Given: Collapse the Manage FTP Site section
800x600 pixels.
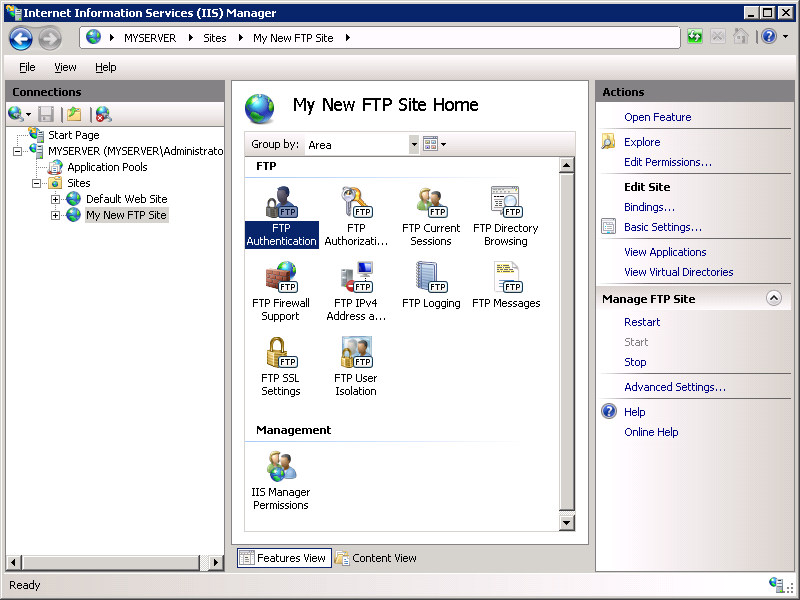Looking at the screenshot, I should 775,297.
